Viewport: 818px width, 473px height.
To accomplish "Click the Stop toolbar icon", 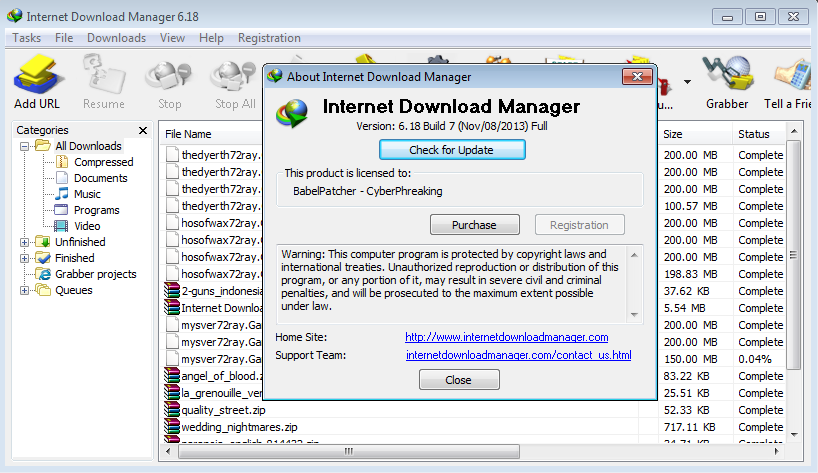I will [169, 77].
